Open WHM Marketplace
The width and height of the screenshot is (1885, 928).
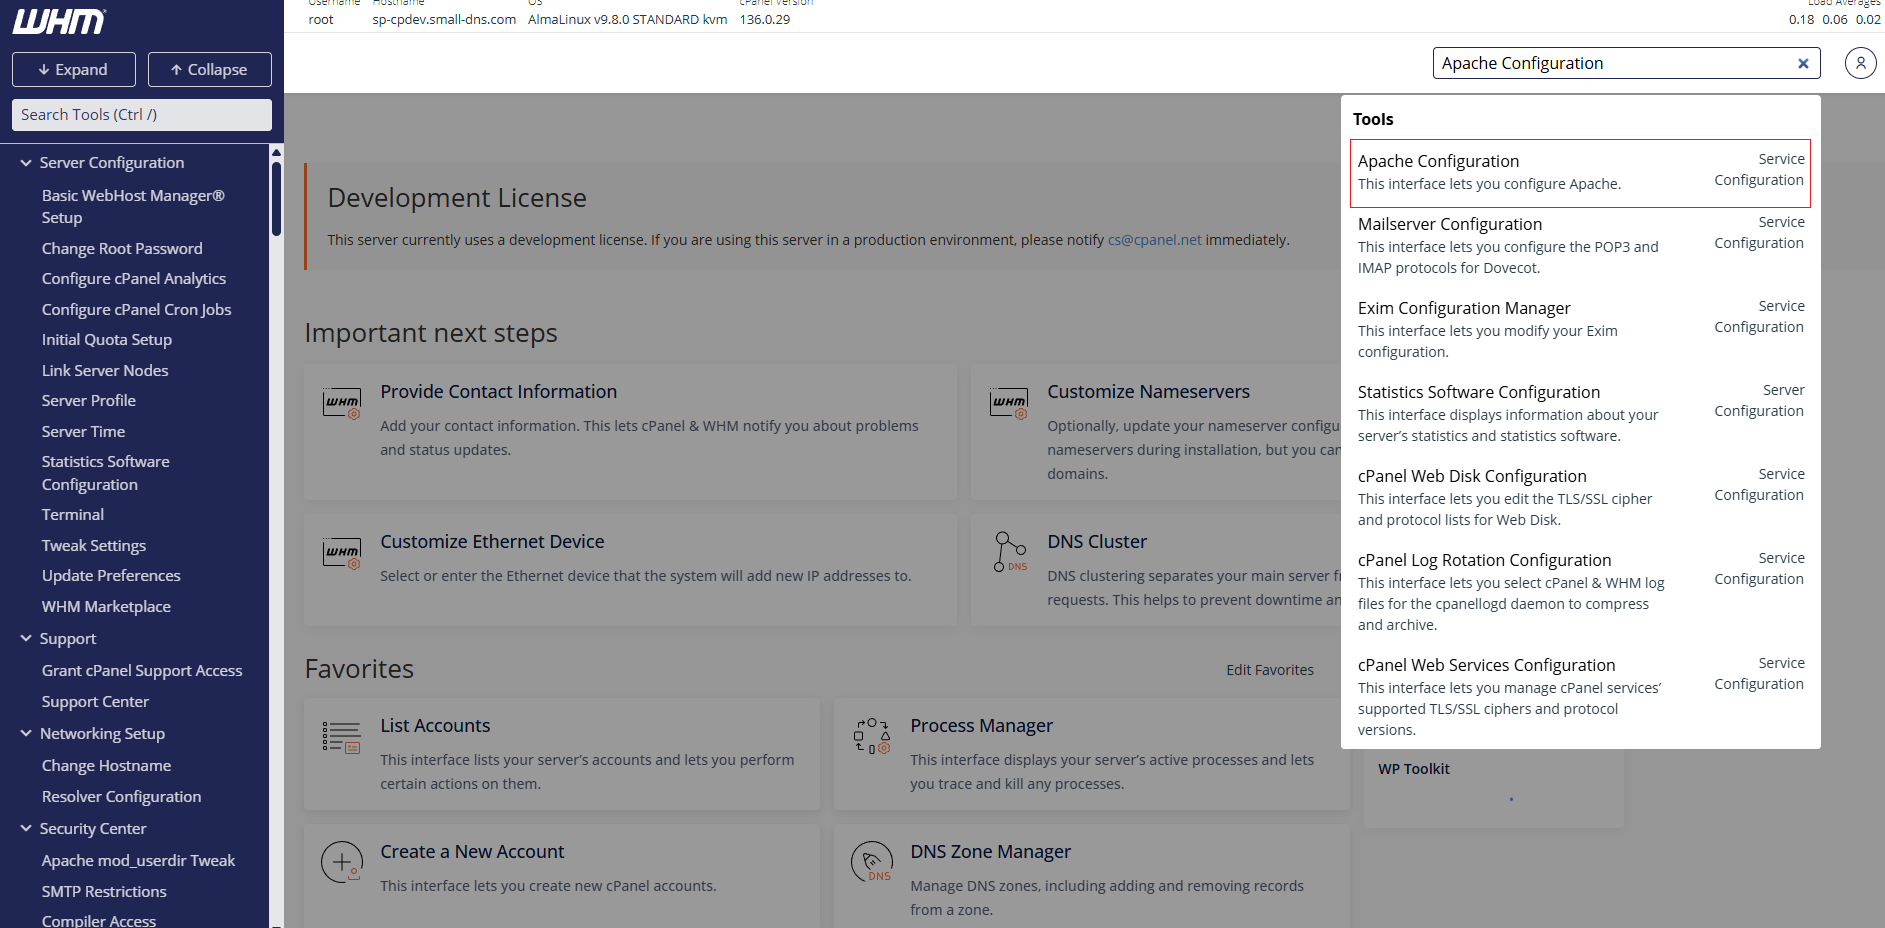point(106,606)
